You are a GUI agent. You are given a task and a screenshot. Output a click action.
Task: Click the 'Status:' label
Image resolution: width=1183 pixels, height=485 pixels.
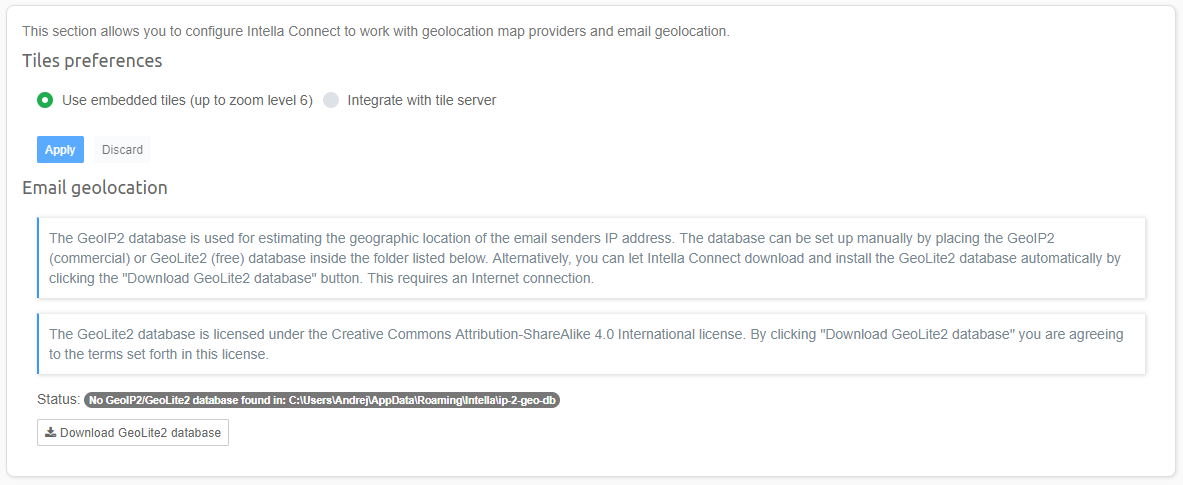click(x=58, y=400)
